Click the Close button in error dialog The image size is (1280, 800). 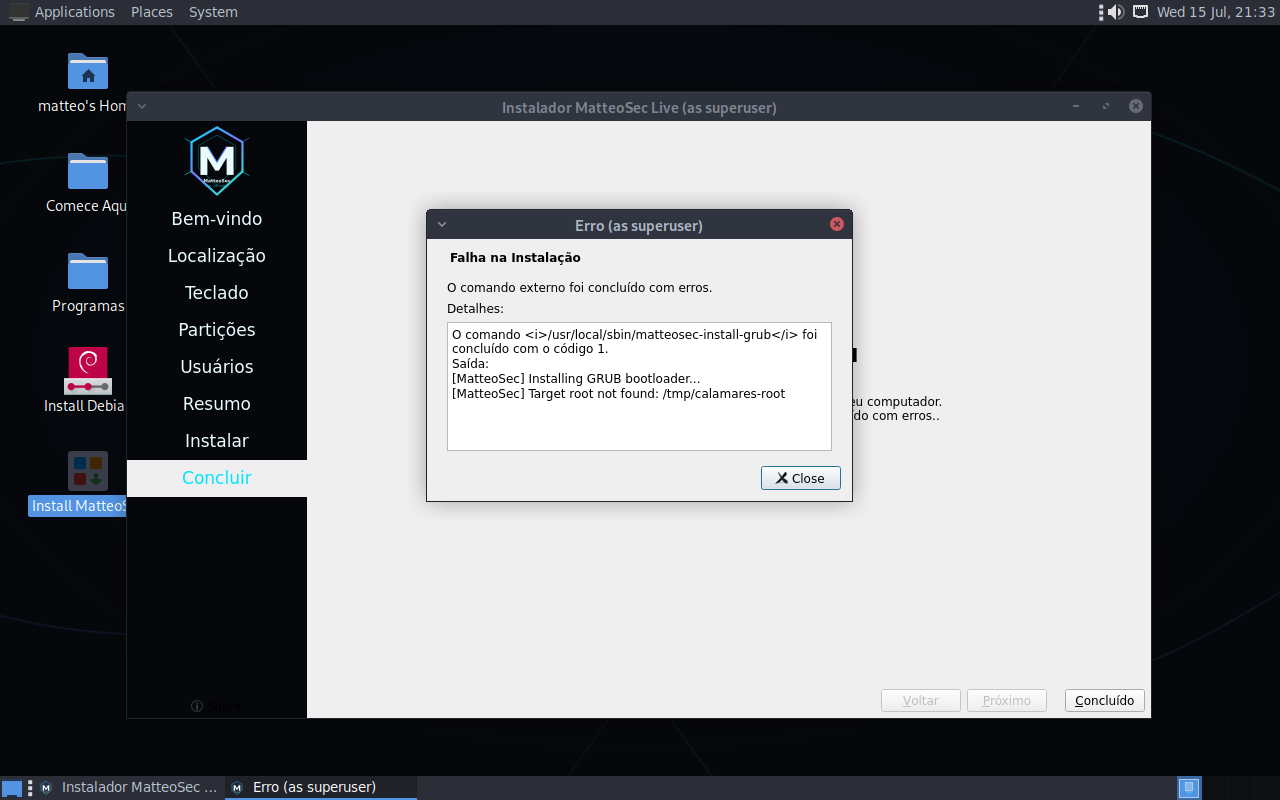click(x=801, y=478)
